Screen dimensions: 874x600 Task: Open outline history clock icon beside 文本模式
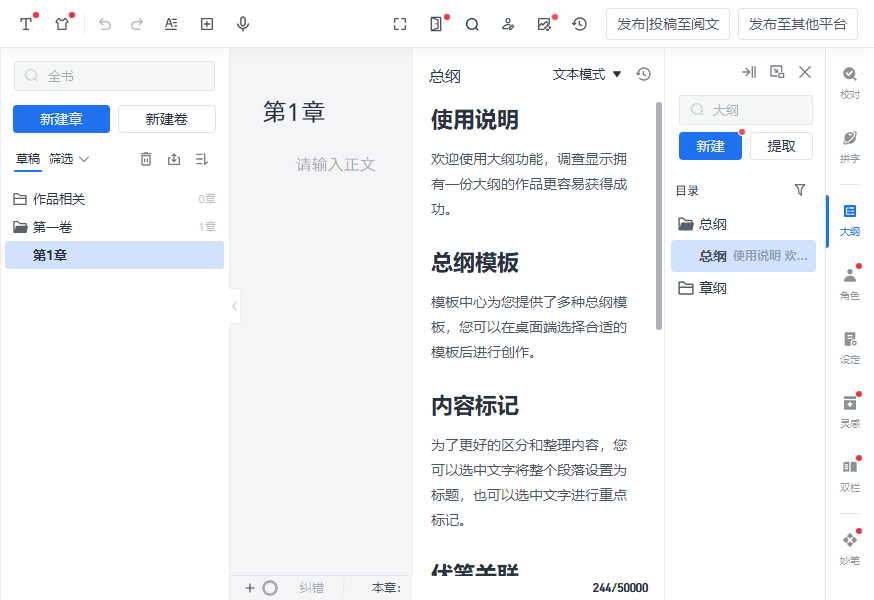pyautogui.click(x=643, y=74)
